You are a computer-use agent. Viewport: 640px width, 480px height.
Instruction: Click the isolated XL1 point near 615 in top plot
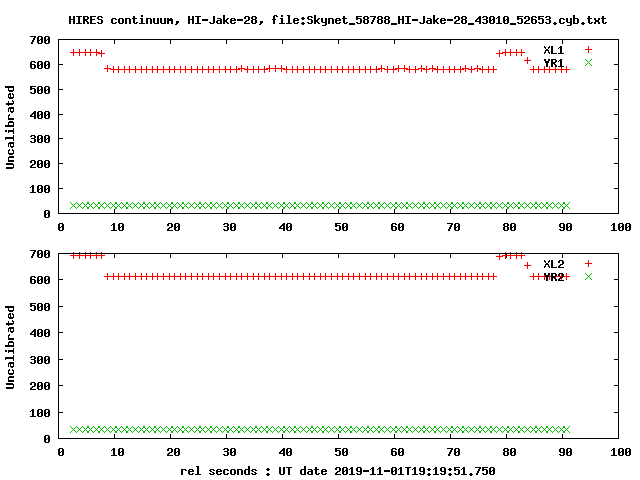pos(527,60)
